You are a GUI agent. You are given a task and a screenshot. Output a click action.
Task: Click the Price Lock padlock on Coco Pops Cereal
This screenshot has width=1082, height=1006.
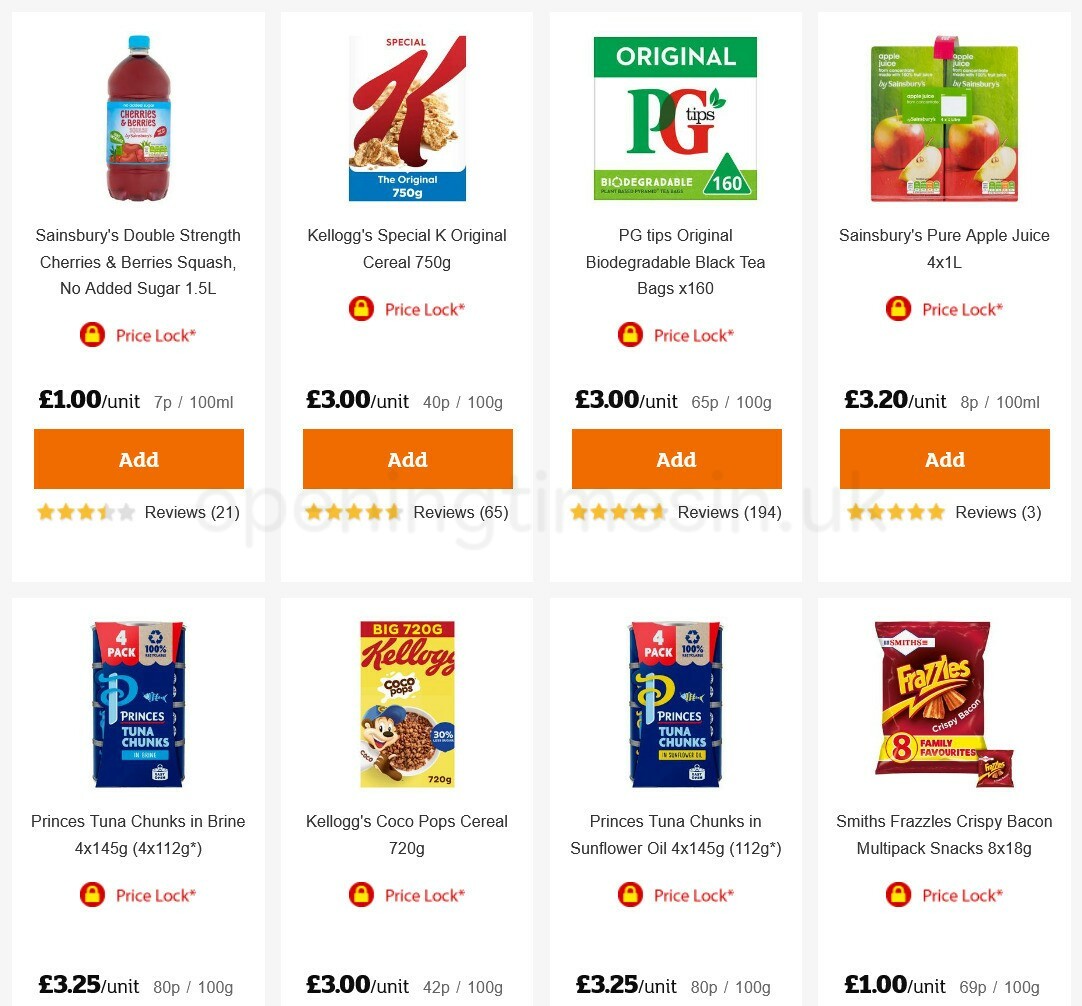361,894
